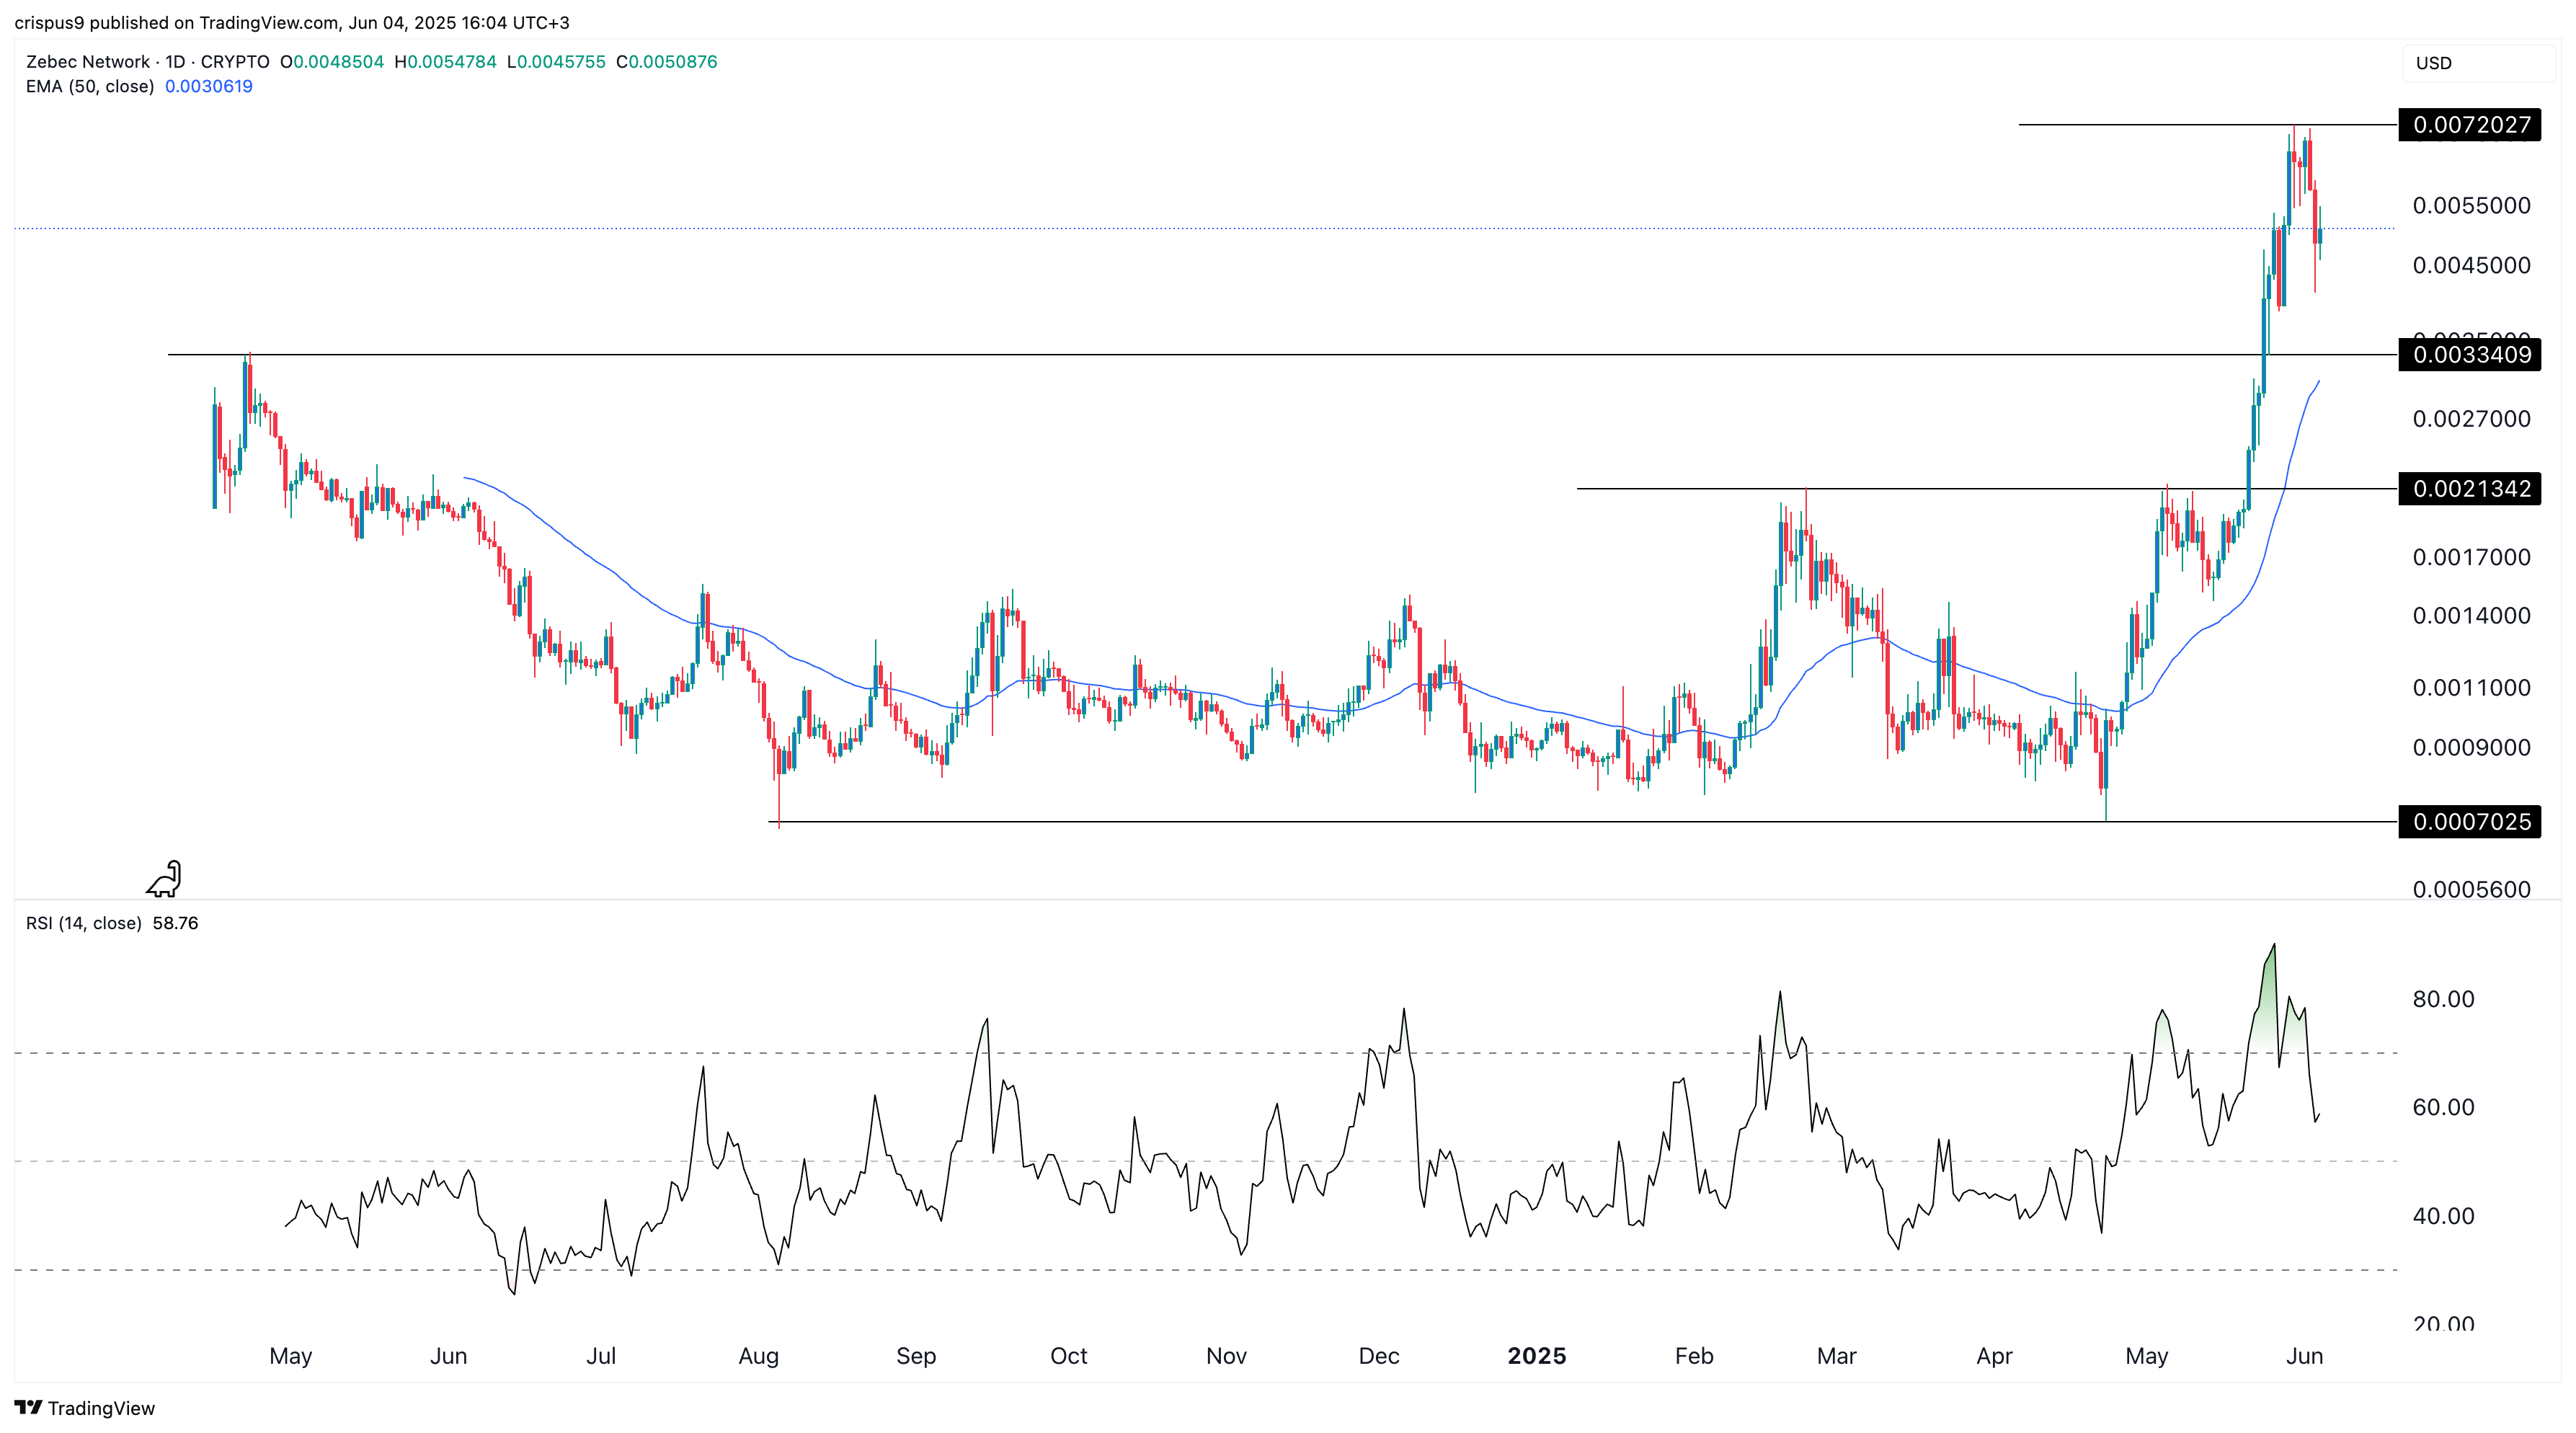Click the Feb label on time axis
The image size is (2576, 1433).
pyautogui.click(x=1694, y=1356)
